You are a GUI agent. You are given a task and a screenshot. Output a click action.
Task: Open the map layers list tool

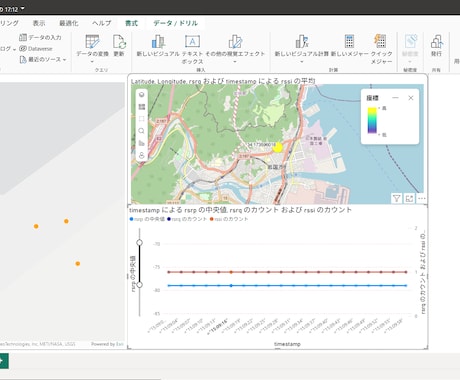pos(142,107)
